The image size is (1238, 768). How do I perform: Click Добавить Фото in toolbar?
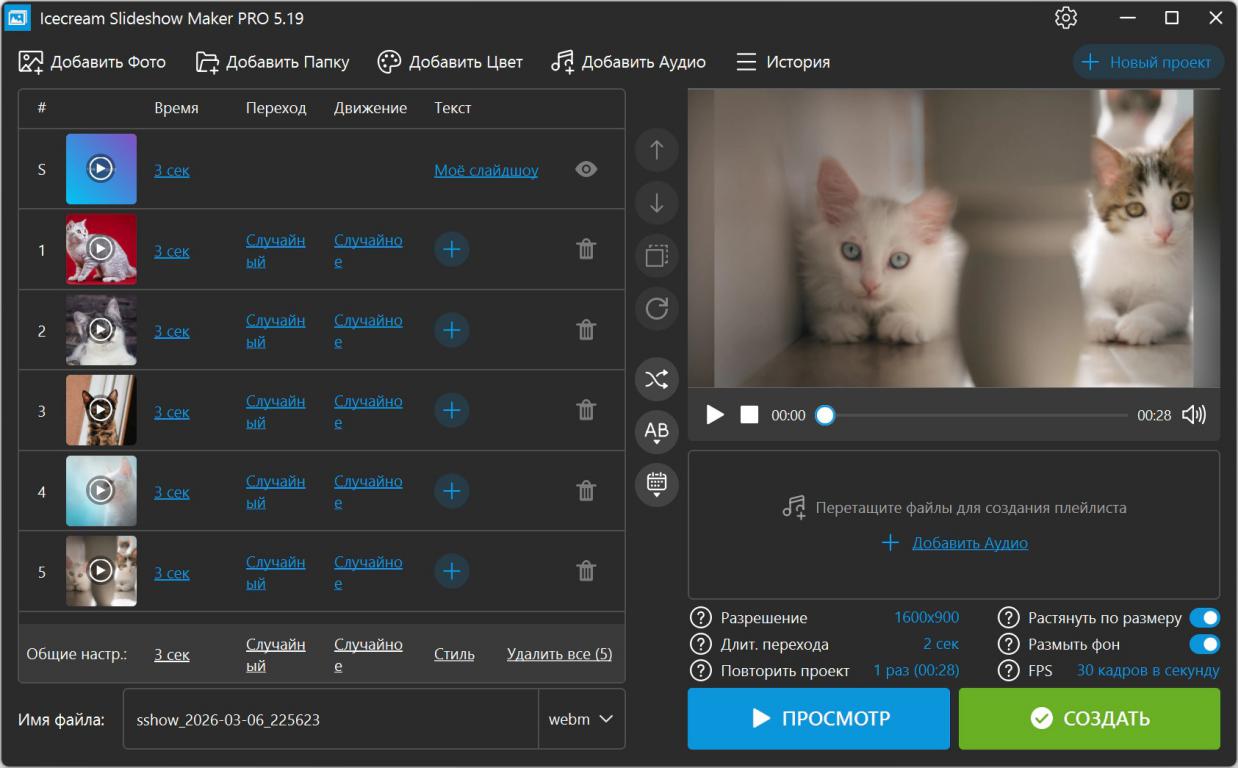92,62
